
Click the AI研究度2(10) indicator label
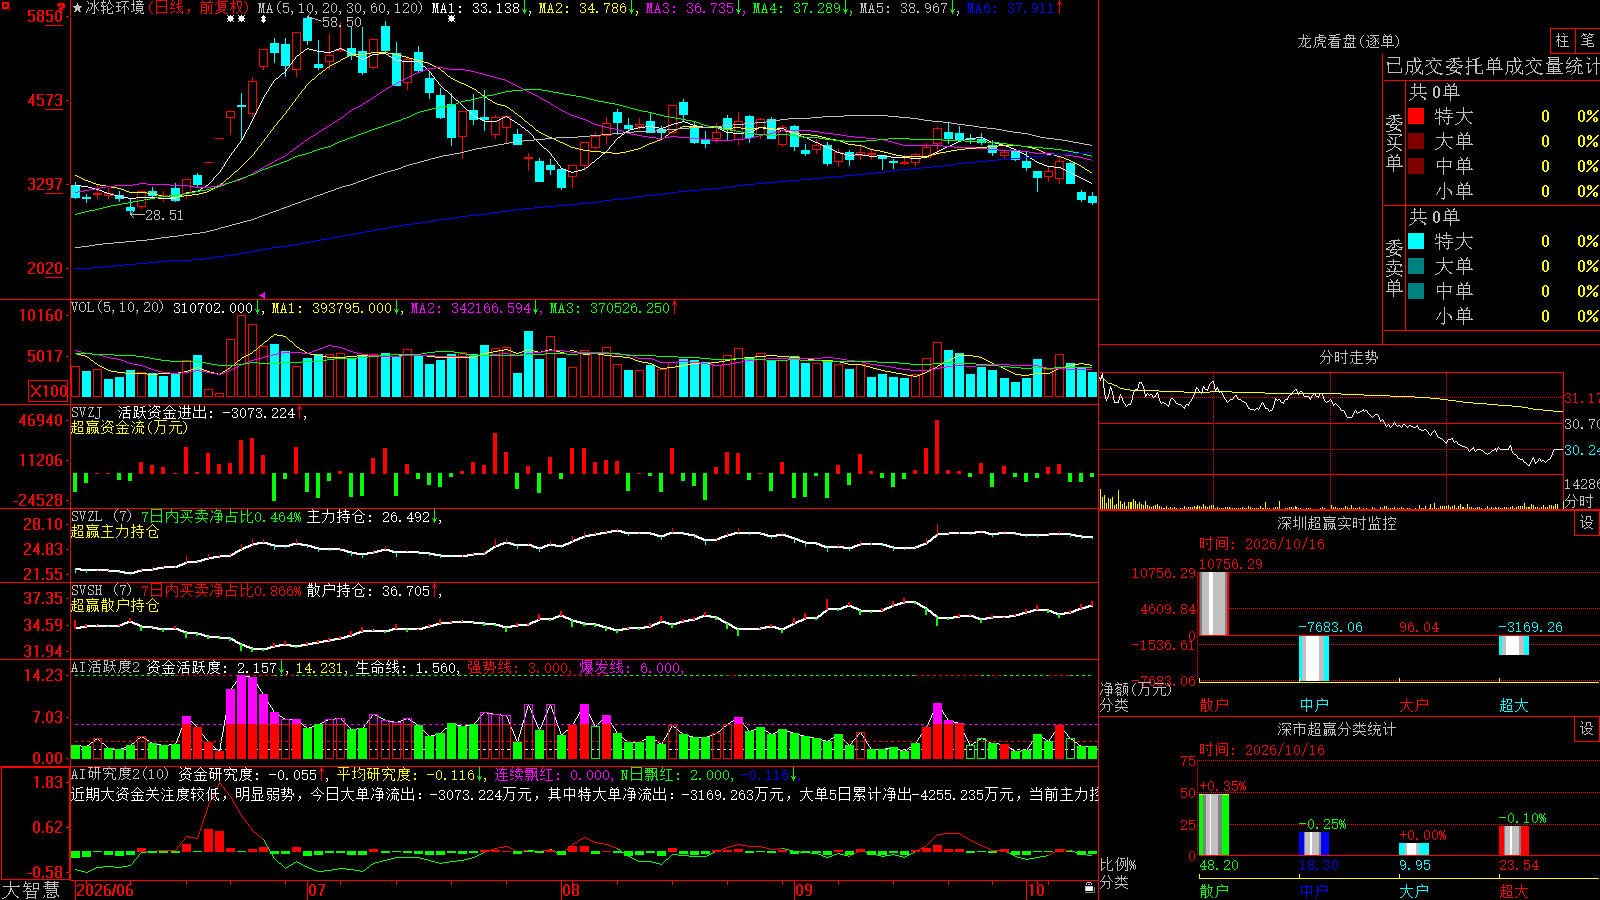(x=120, y=774)
